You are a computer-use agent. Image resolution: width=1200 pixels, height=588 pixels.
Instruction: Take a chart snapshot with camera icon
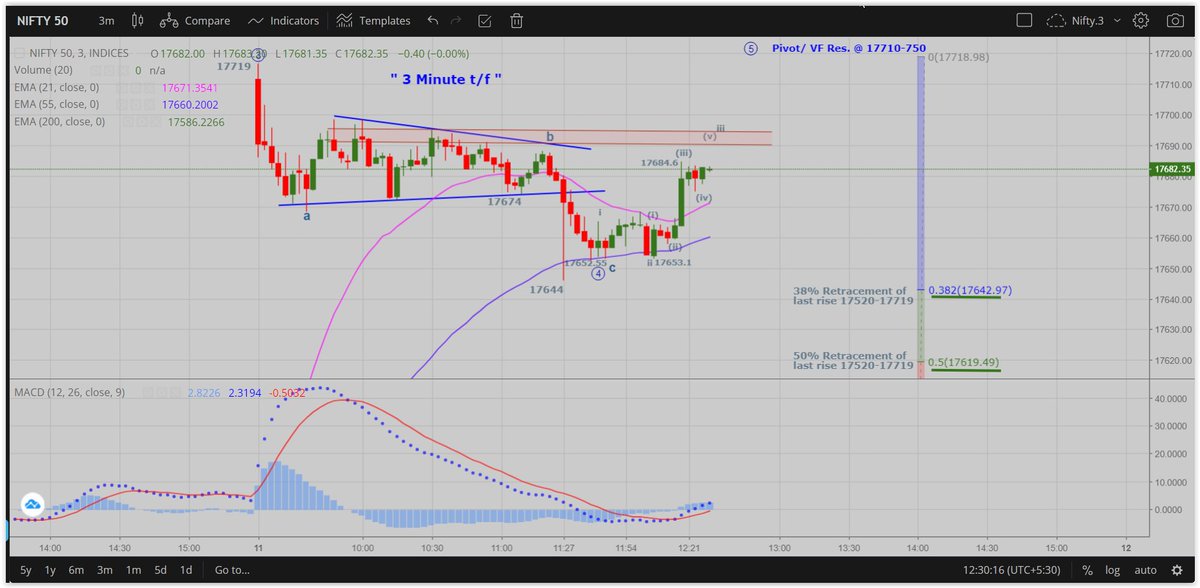[1176, 20]
